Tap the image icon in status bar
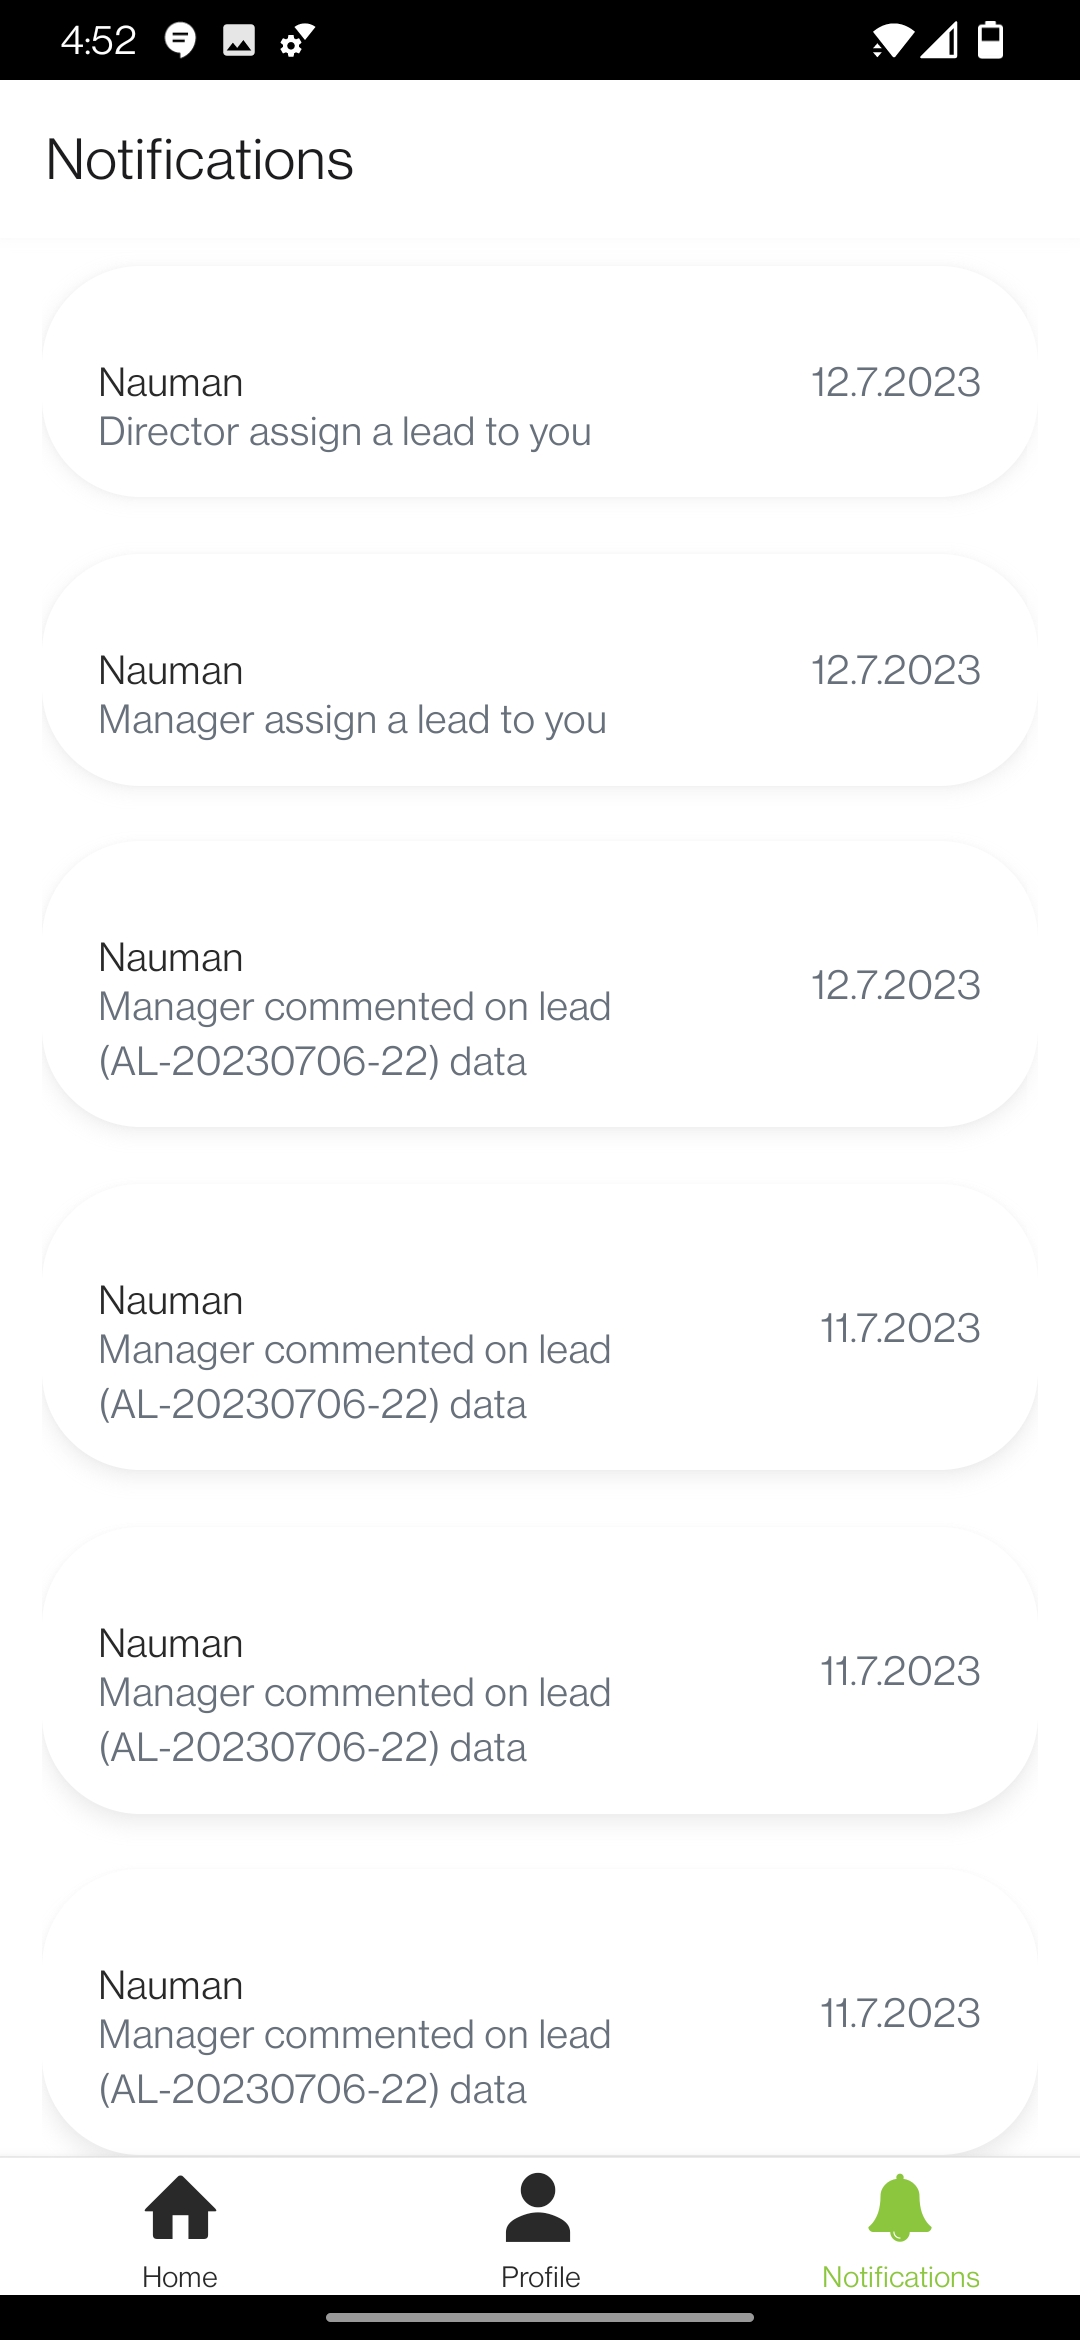Viewport: 1080px width, 2340px height. pyautogui.click(x=238, y=40)
